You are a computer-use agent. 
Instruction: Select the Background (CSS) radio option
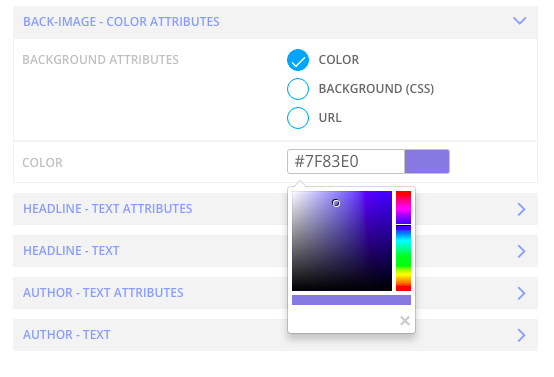298,89
